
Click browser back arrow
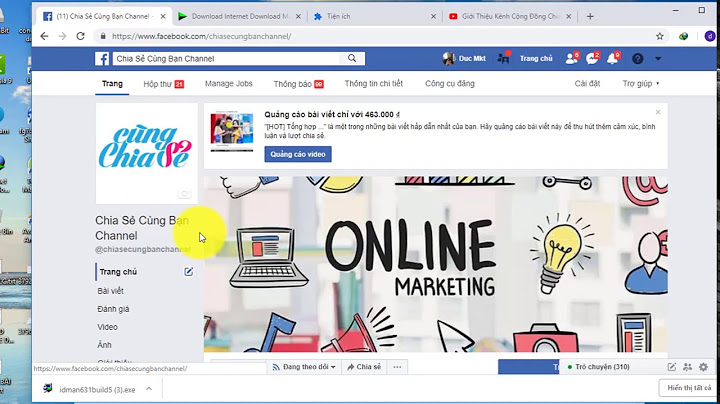44,36
